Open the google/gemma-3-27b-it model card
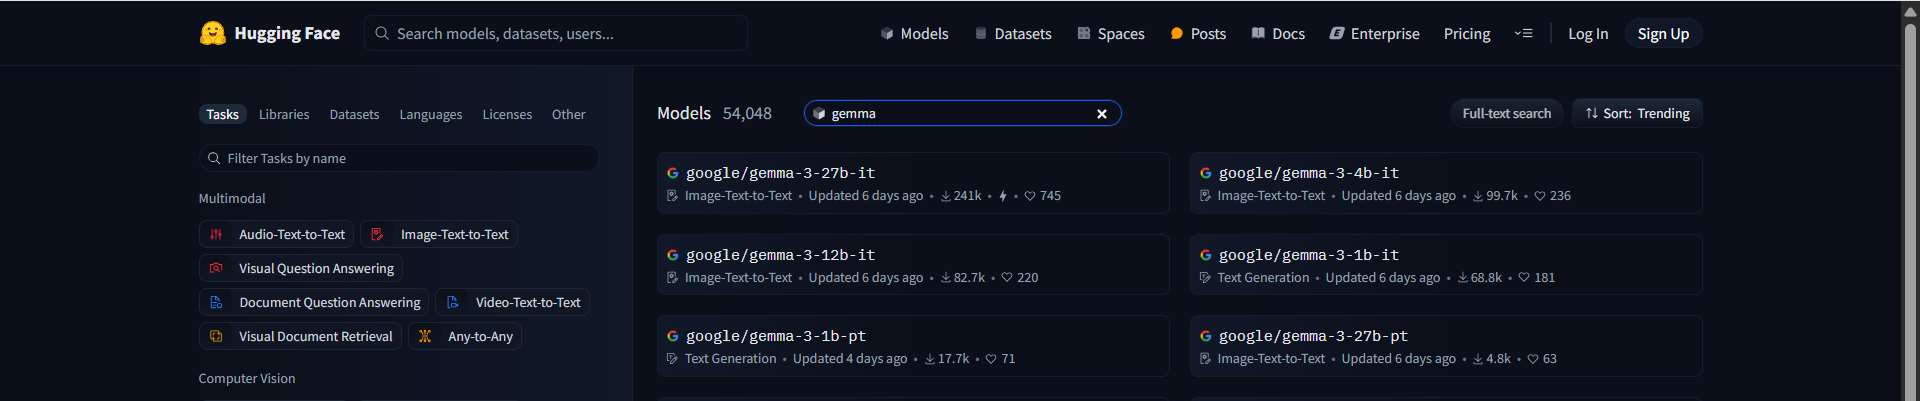 point(780,173)
